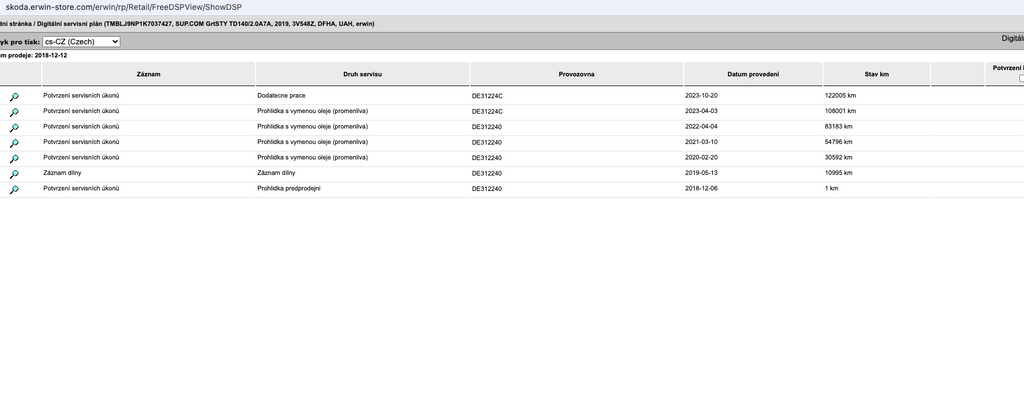Click the sale date 2018-12-12 text

click(50, 56)
